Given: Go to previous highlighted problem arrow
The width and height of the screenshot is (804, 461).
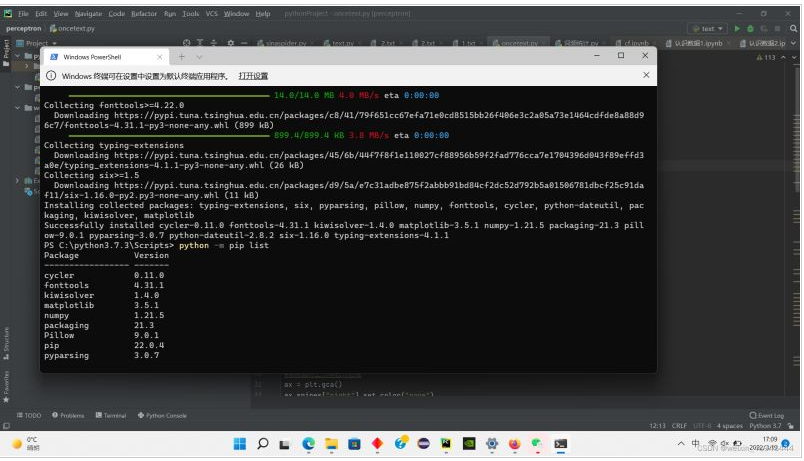Looking at the screenshot, I should point(783,57).
